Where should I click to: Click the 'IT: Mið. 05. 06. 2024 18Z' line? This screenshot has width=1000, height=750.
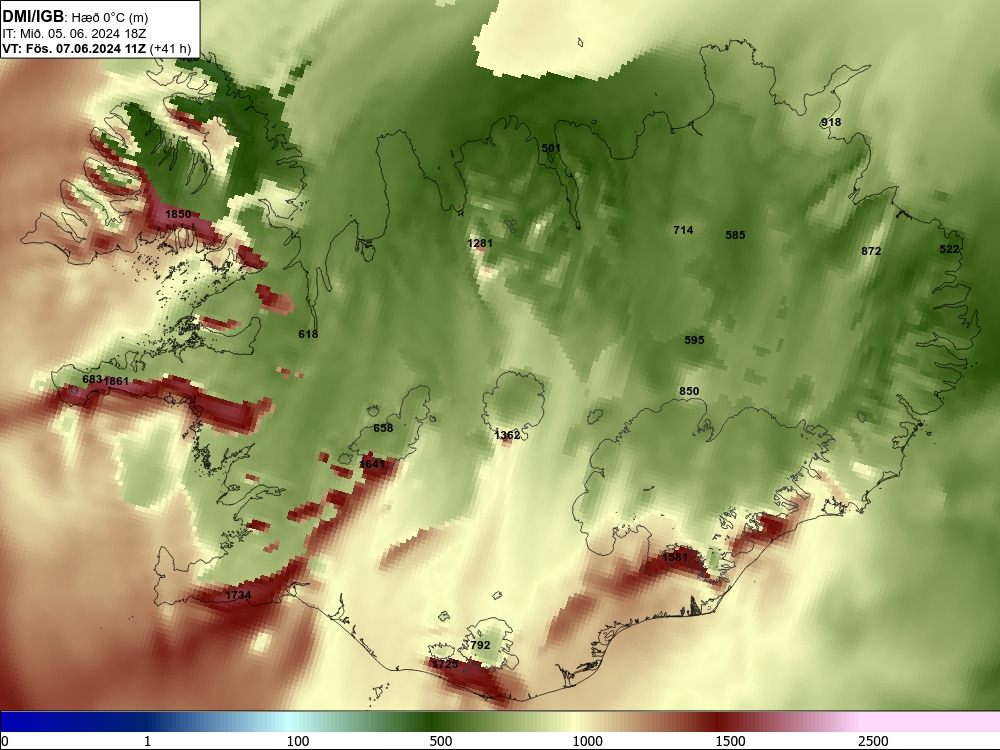point(74,34)
